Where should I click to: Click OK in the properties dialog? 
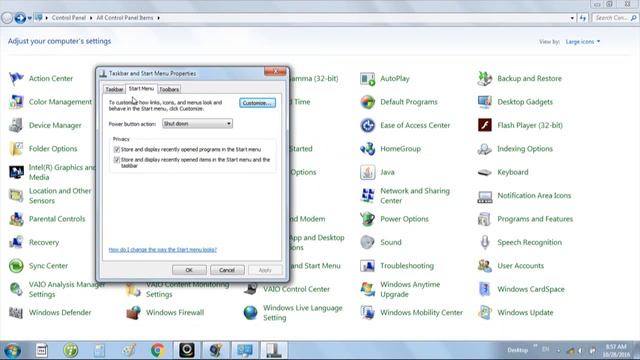click(x=189, y=270)
